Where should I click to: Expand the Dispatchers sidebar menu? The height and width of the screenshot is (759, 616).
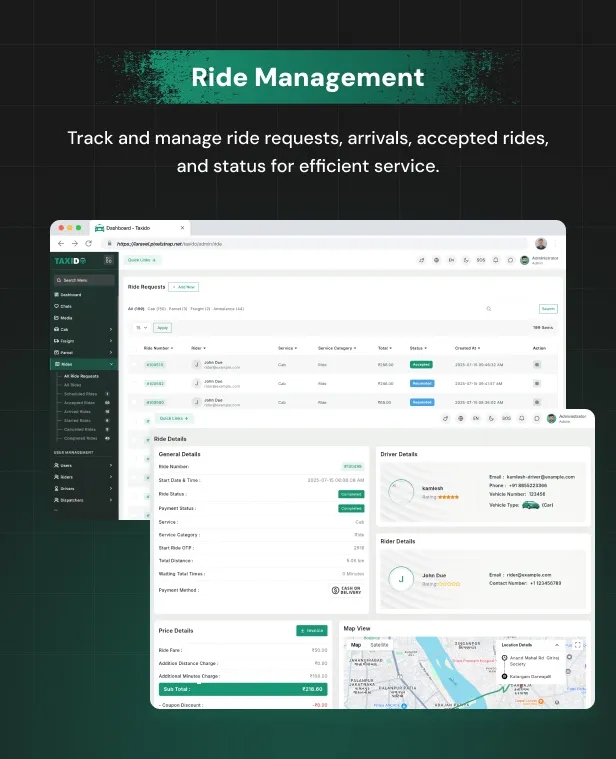(x=84, y=500)
